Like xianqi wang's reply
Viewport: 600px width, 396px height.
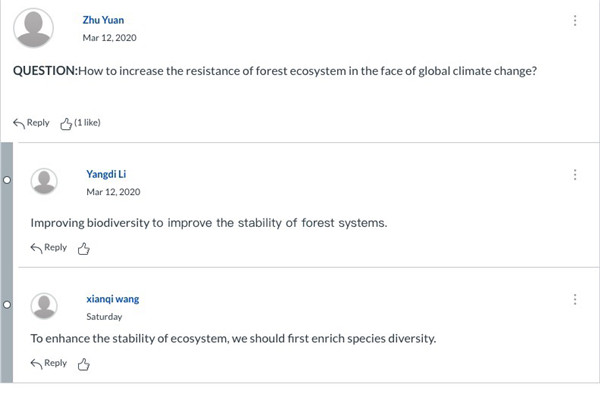83,364
